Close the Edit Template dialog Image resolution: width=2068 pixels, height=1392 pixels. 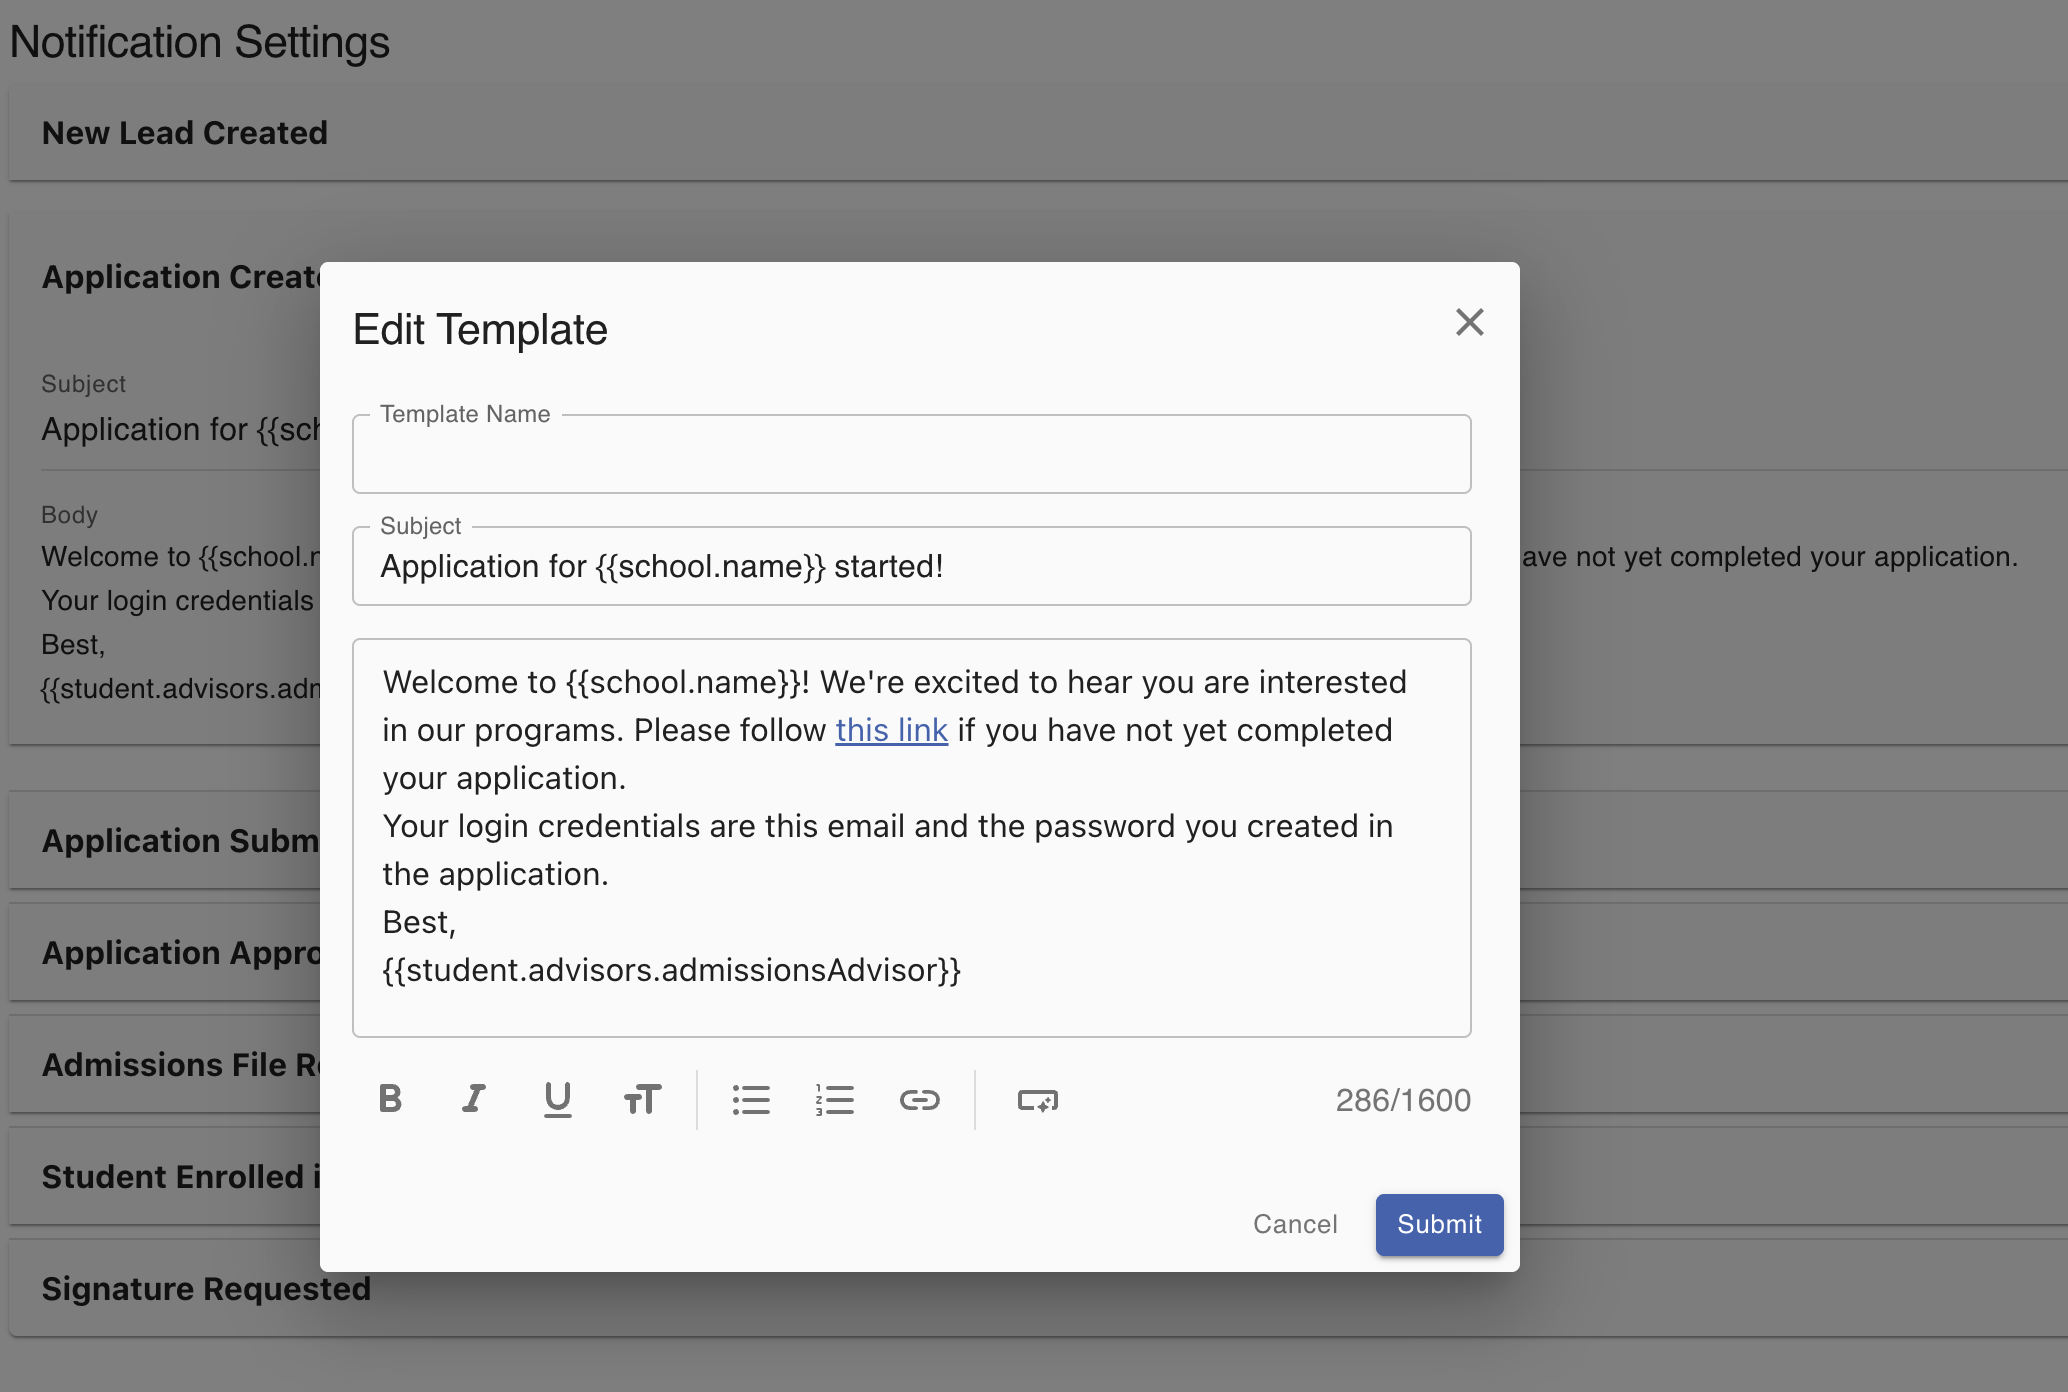tap(1469, 322)
